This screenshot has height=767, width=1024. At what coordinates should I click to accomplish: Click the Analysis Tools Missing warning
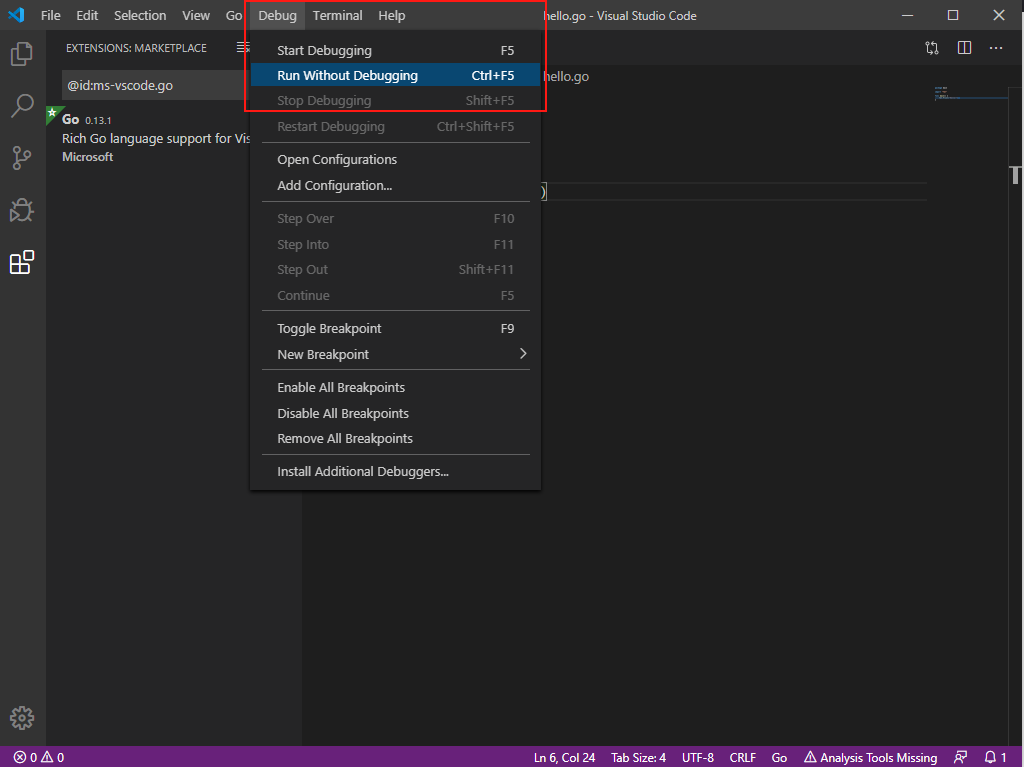pyautogui.click(x=871, y=757)
